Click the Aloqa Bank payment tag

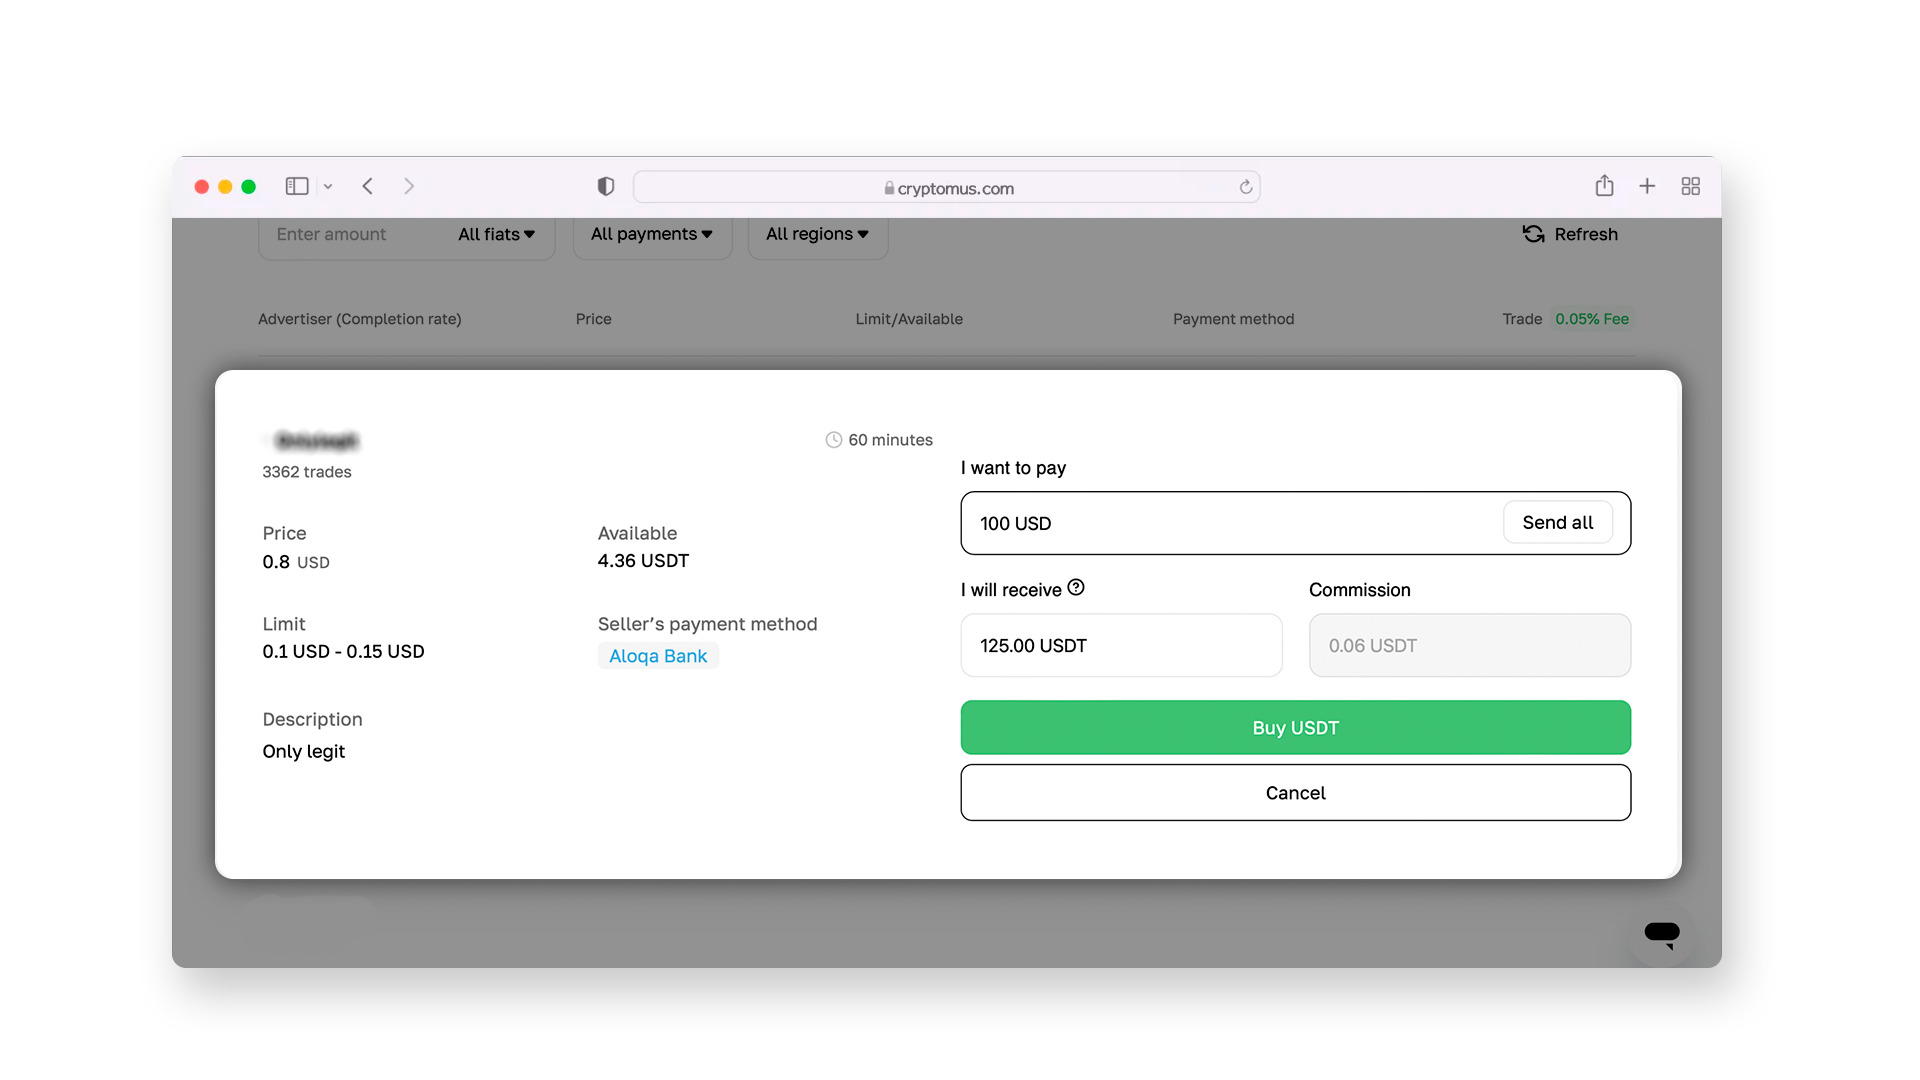pos(658,656)
